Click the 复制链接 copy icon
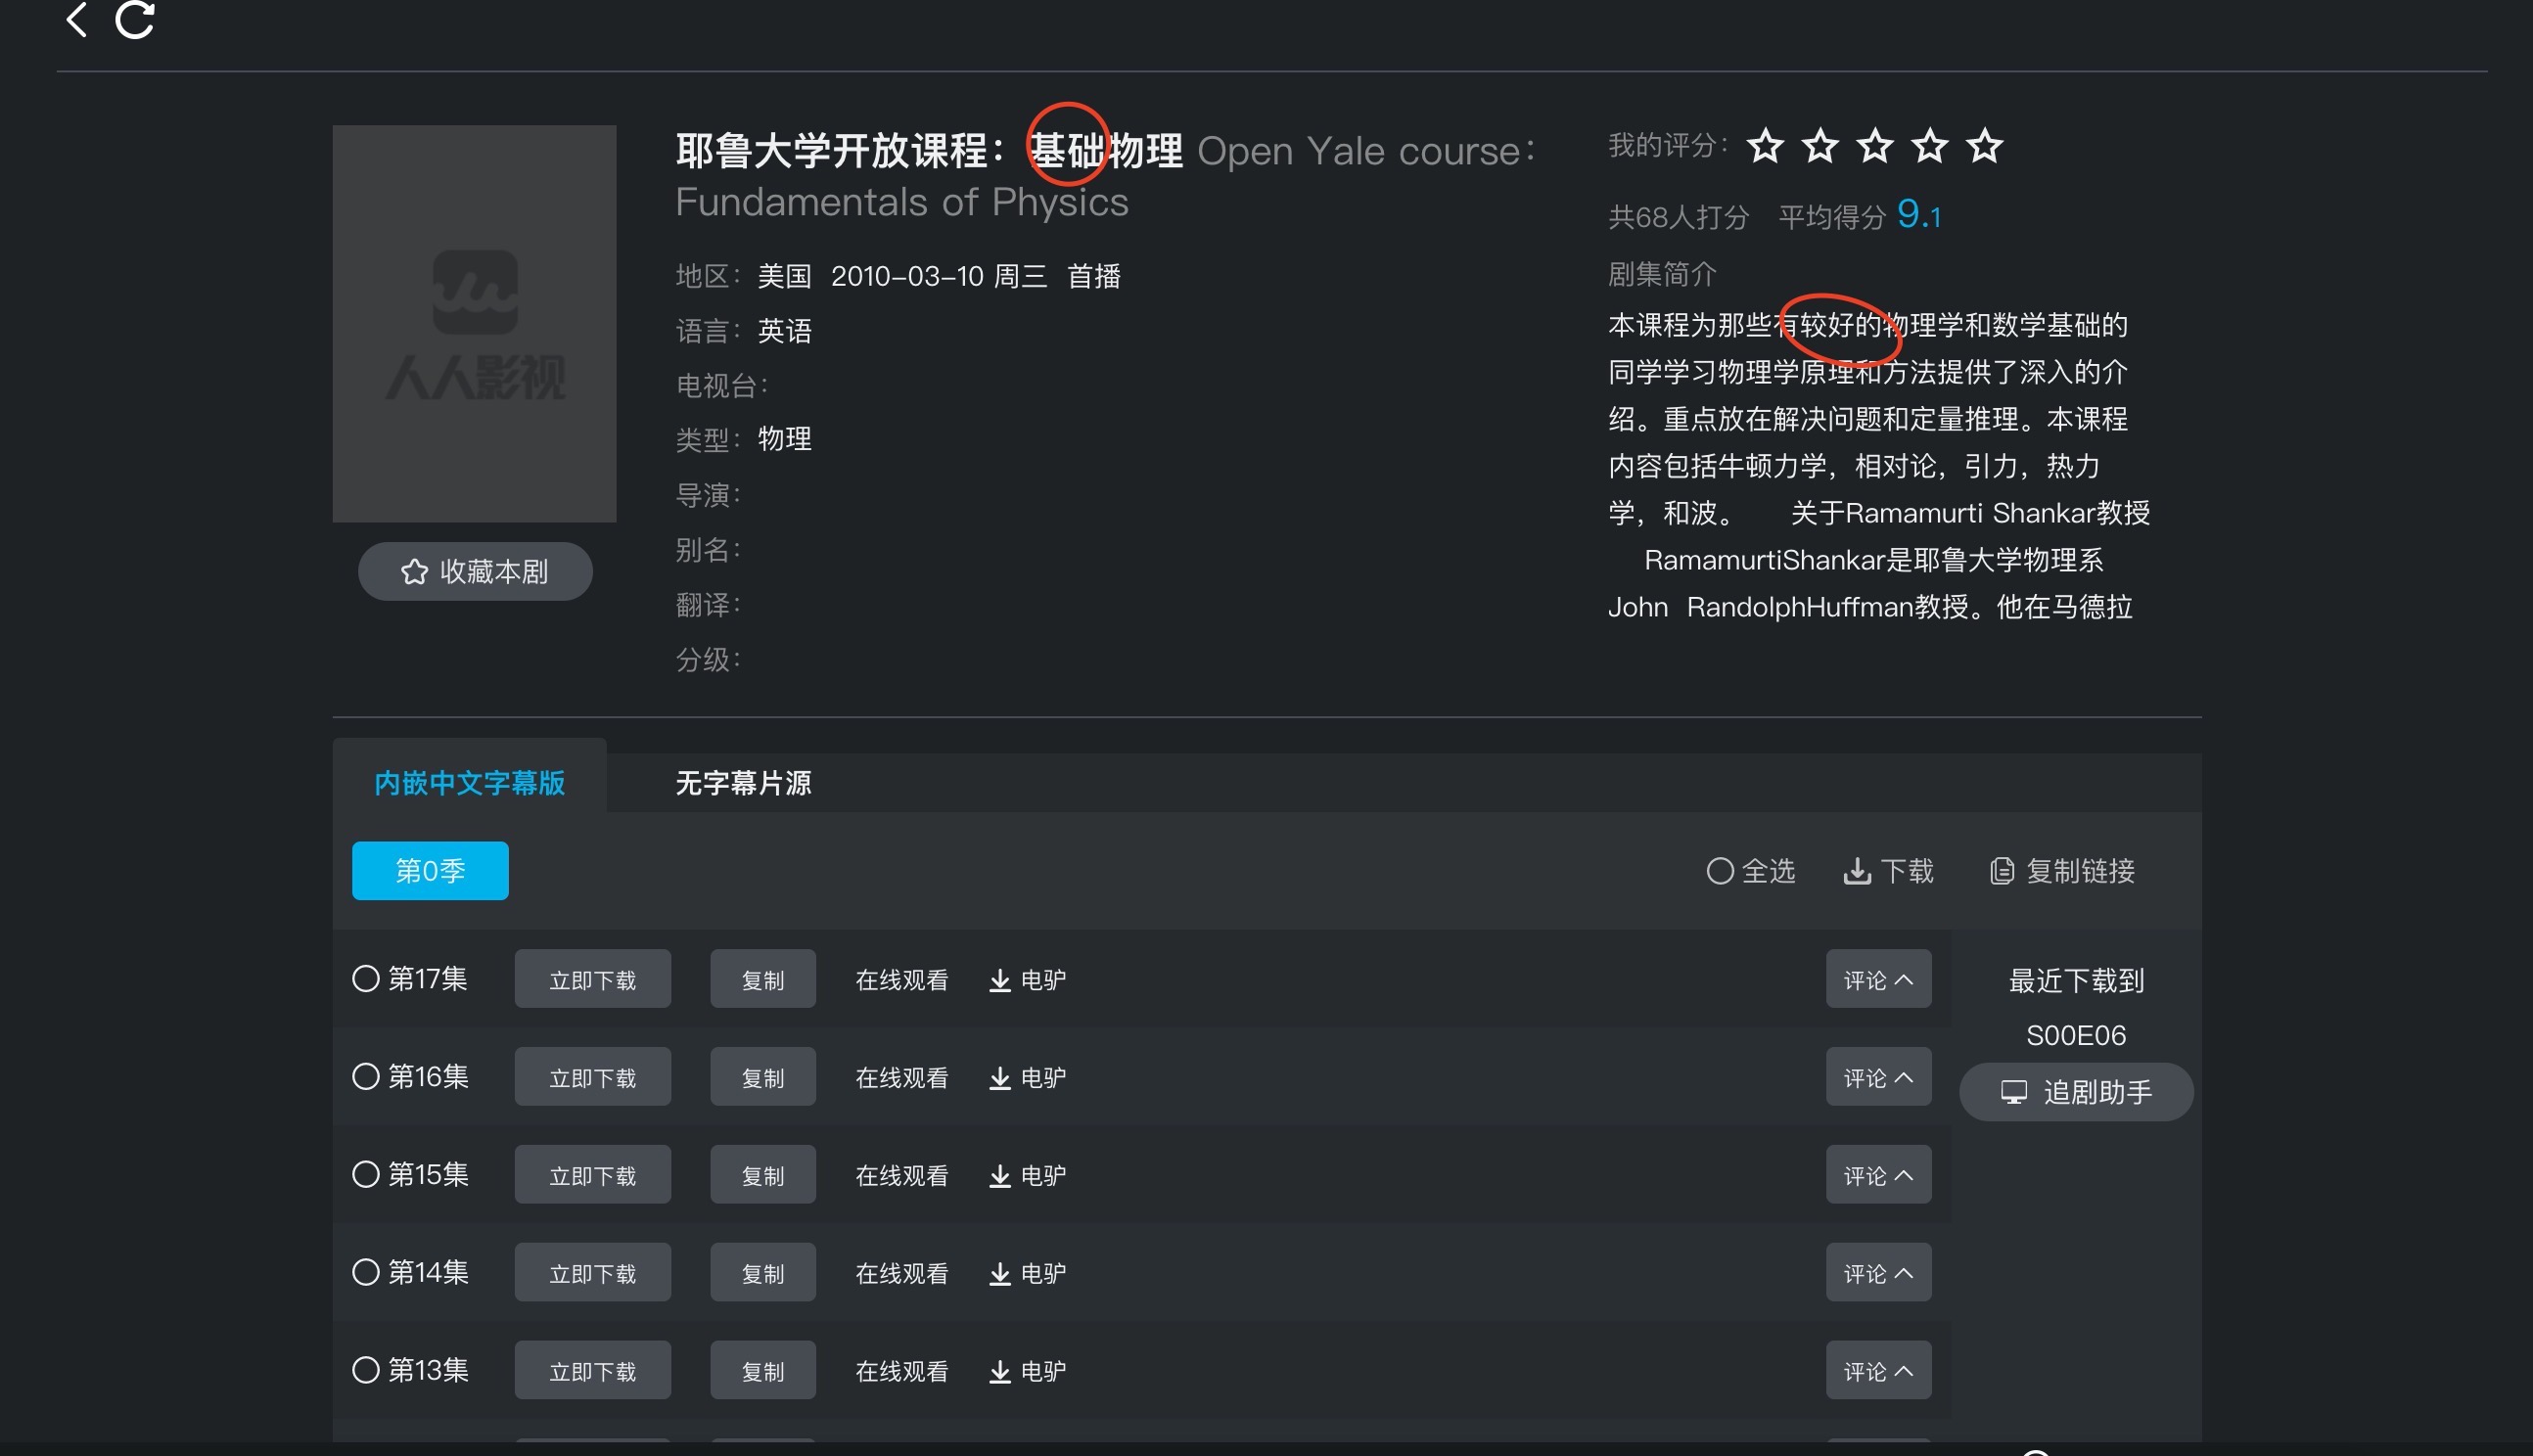Image resolution: width=2533 pixels, height=1456 pixels. click(2002, 871)
